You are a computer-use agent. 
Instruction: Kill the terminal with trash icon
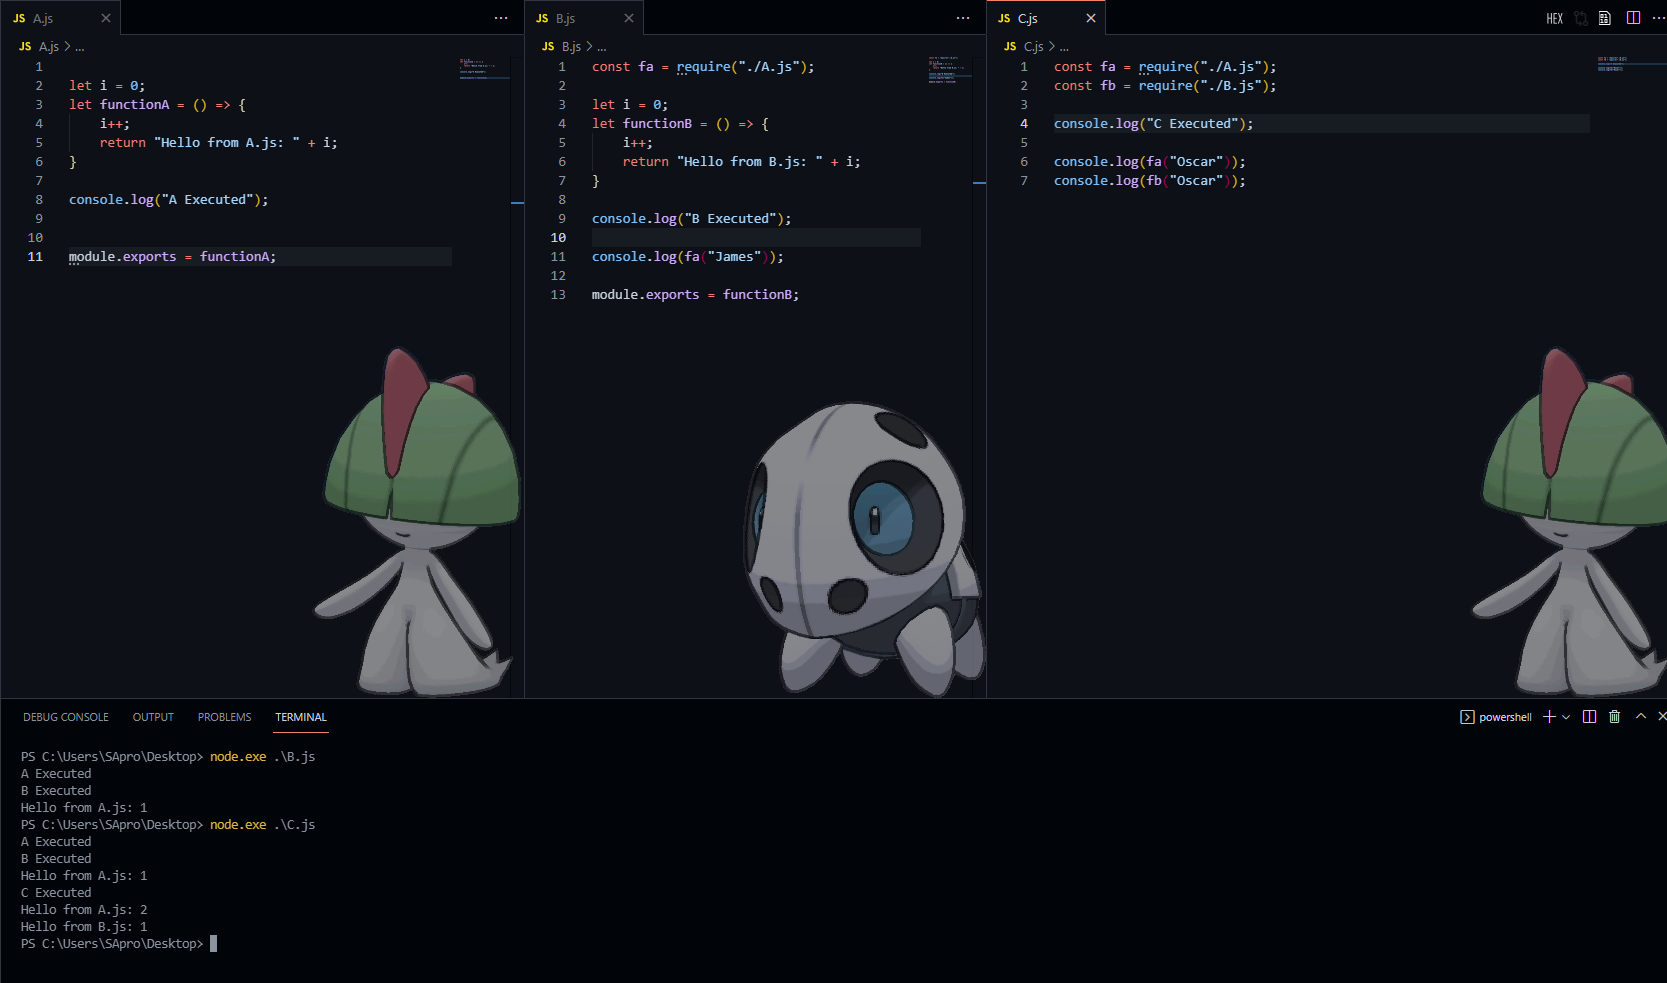(x=1614, y=717)
